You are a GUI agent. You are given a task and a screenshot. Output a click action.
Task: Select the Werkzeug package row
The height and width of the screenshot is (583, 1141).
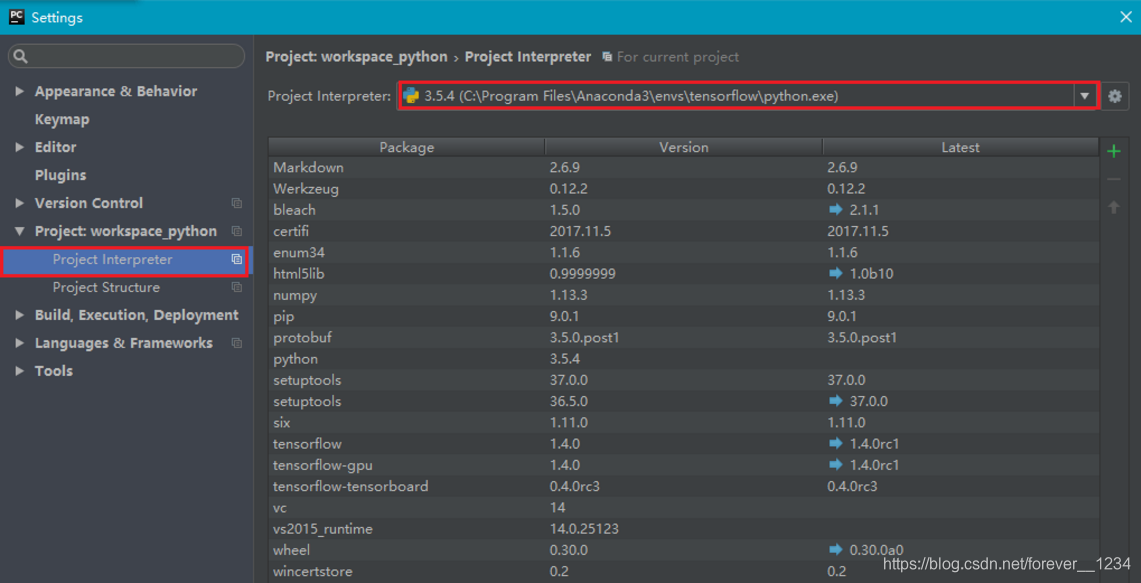[x=683, y=189]
